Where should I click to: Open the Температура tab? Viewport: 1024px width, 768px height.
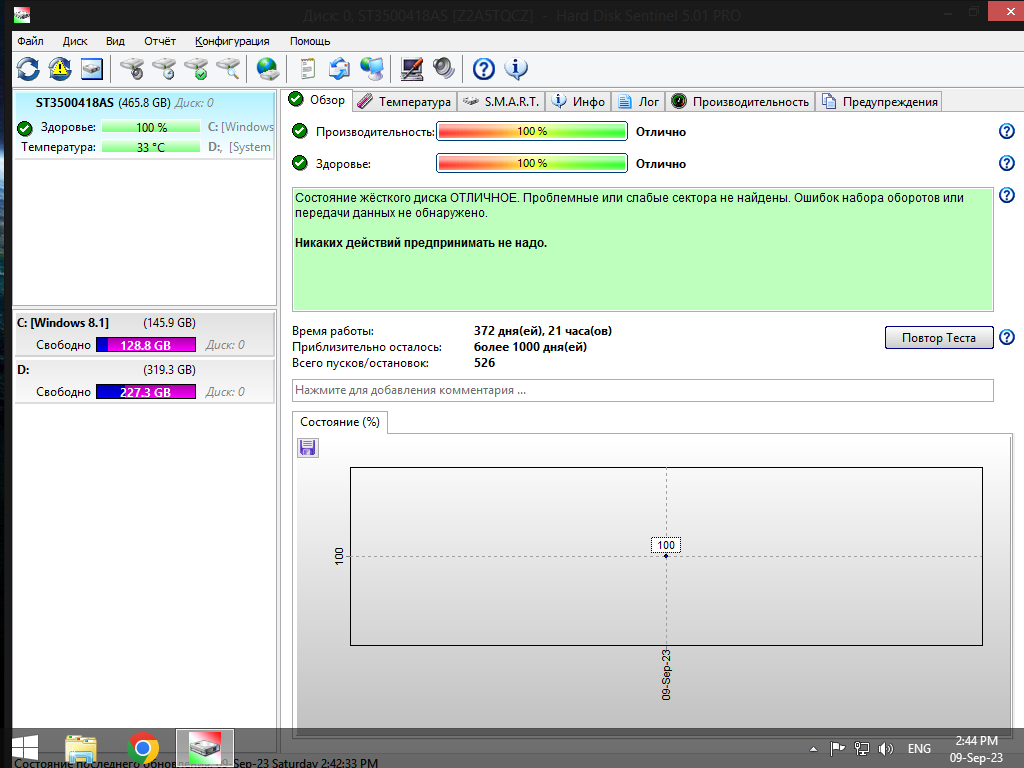[405, 101]
